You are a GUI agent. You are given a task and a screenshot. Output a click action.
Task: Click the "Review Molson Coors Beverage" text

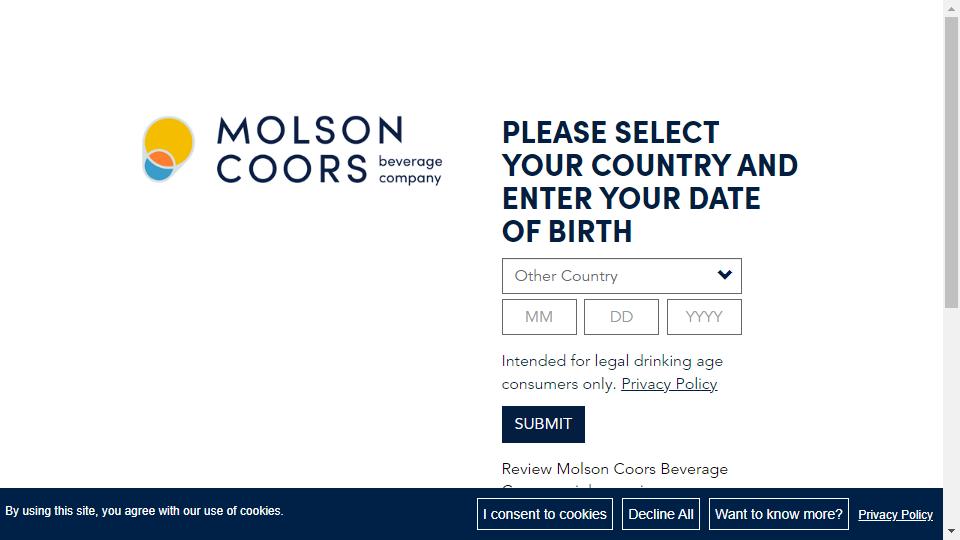click(615, 469)
